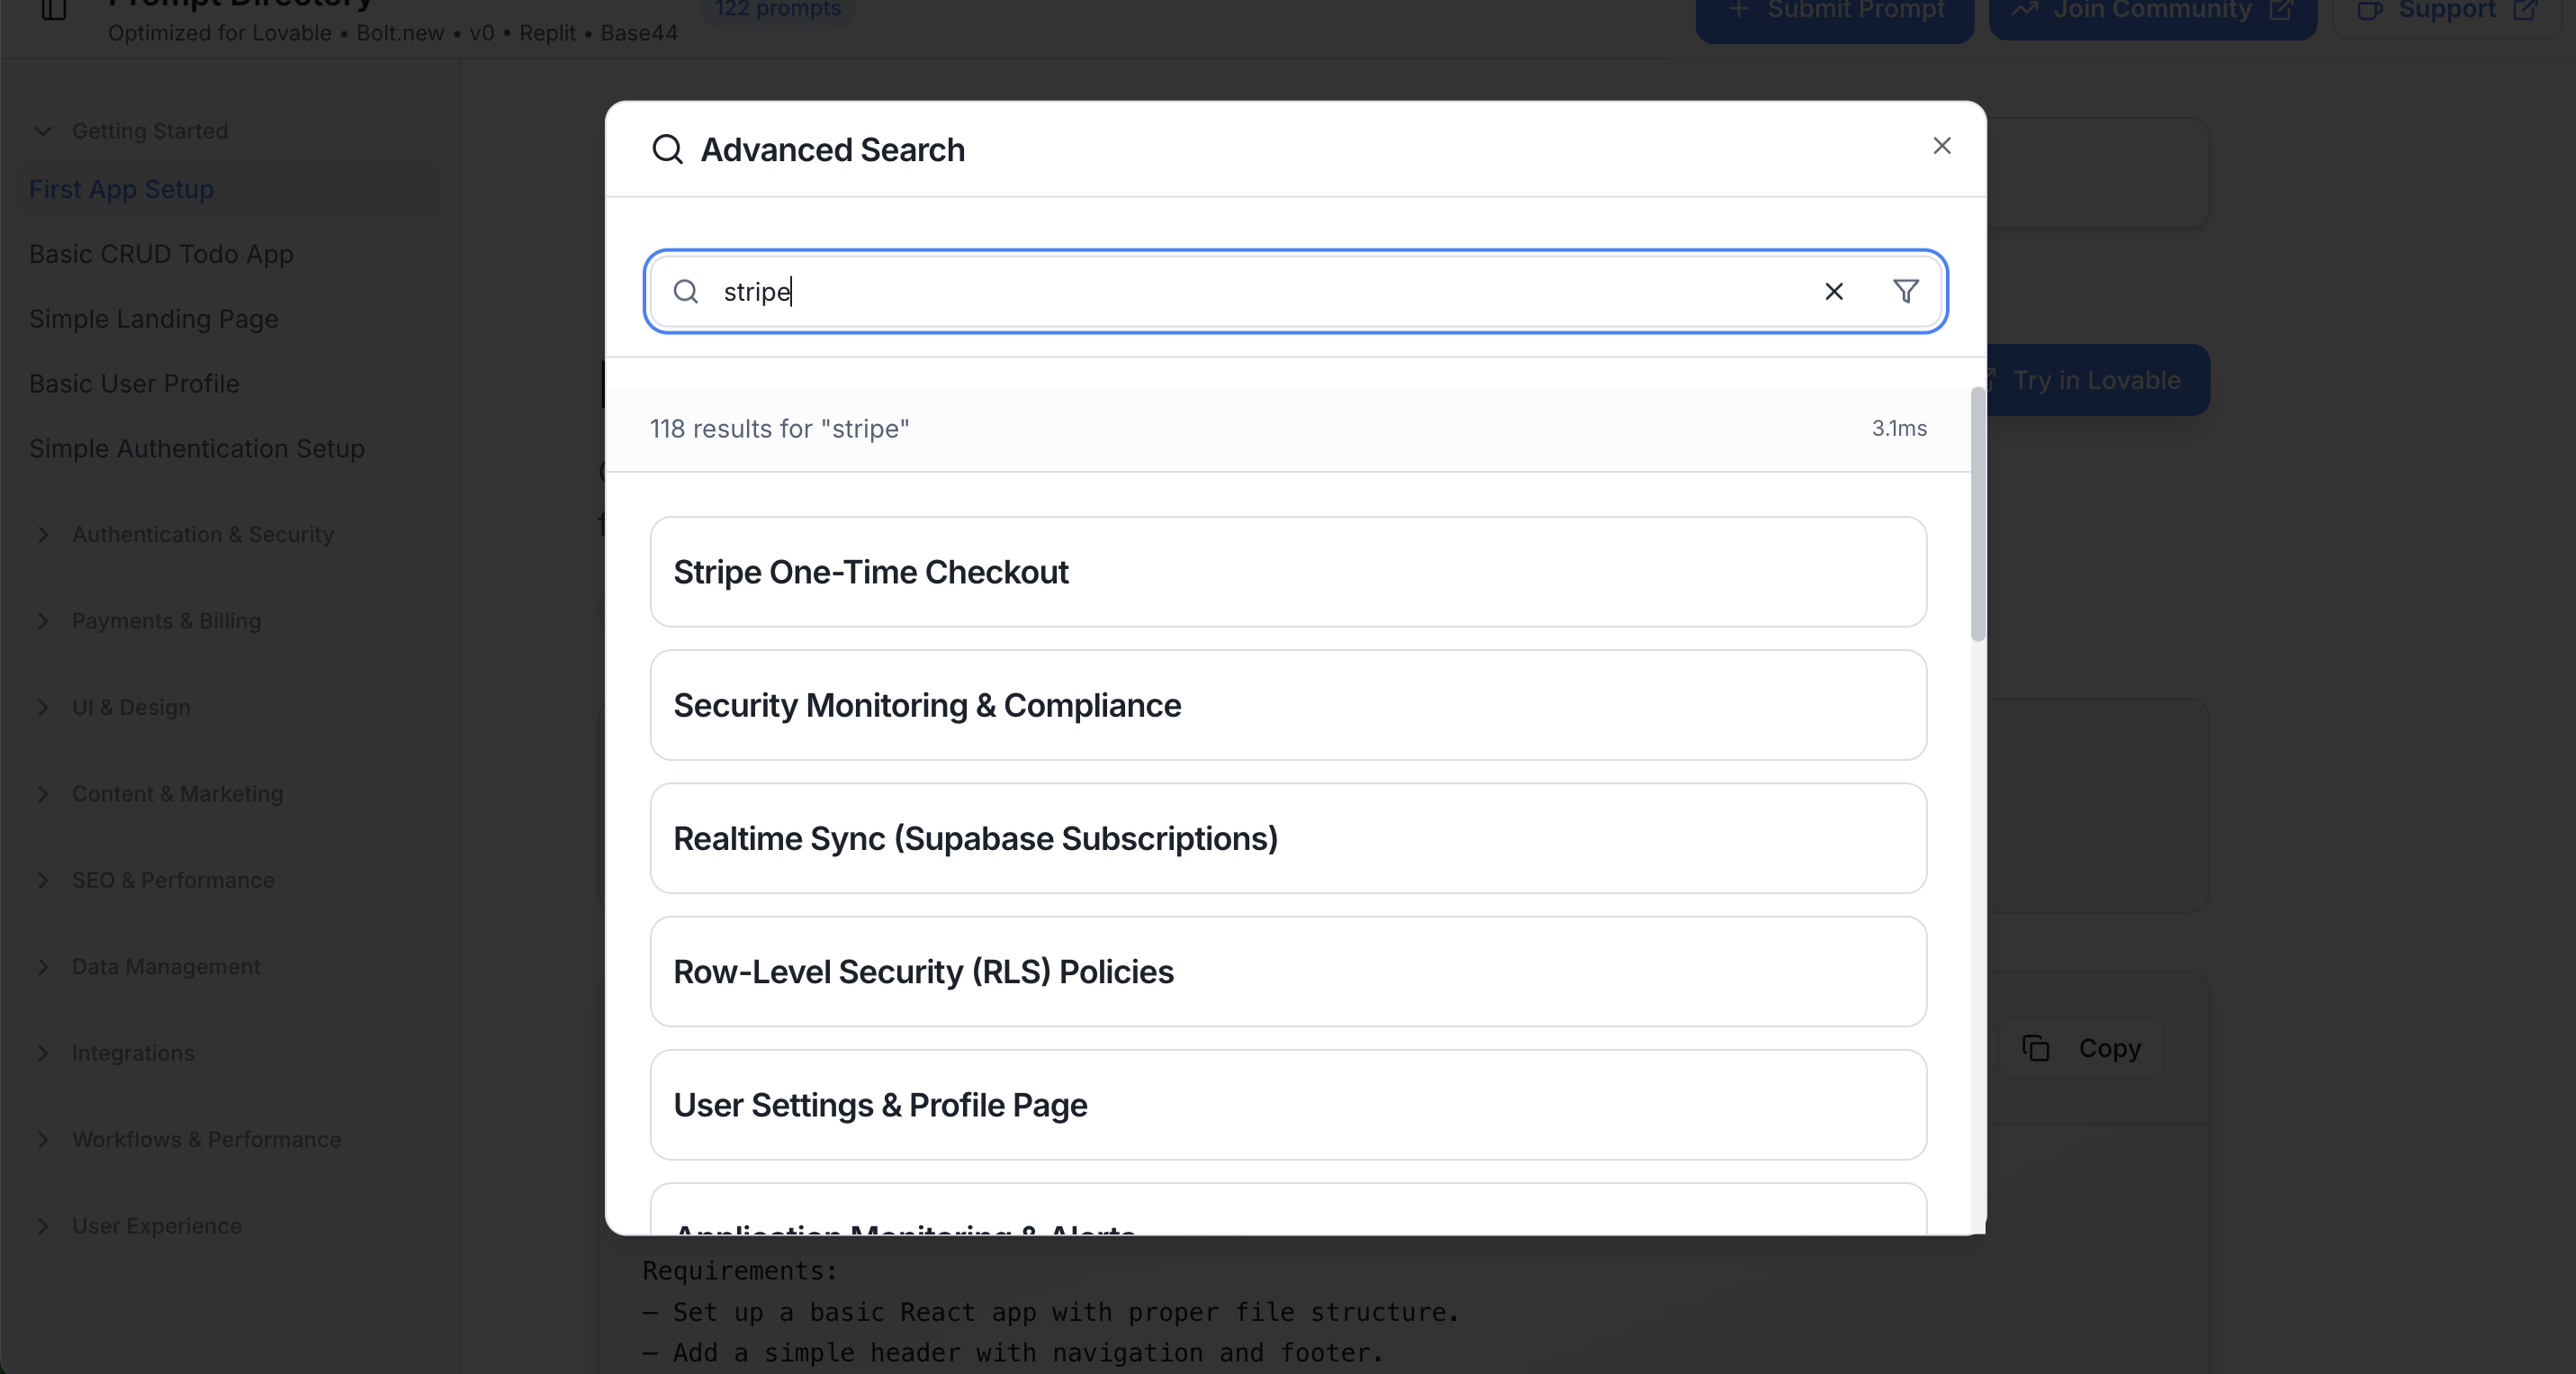Select Simple Authentication Setup

196,449
